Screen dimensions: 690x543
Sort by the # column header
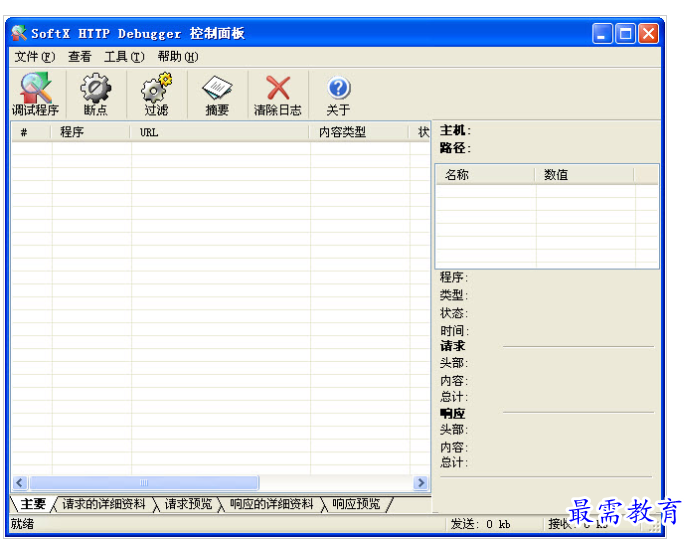[x=31, y=132]
